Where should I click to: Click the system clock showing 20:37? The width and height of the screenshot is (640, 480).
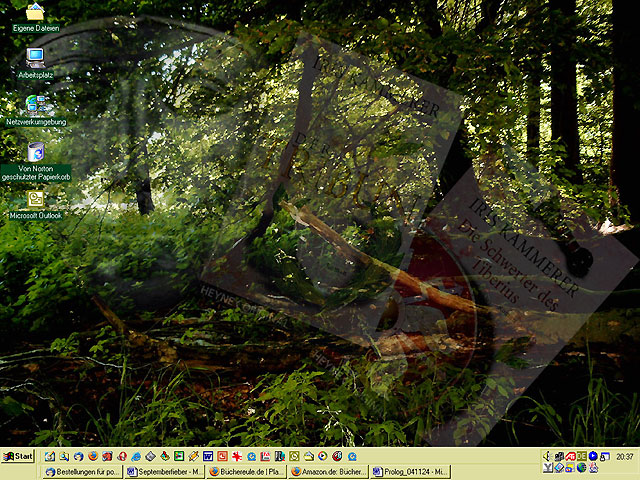(x=625, y=456)
